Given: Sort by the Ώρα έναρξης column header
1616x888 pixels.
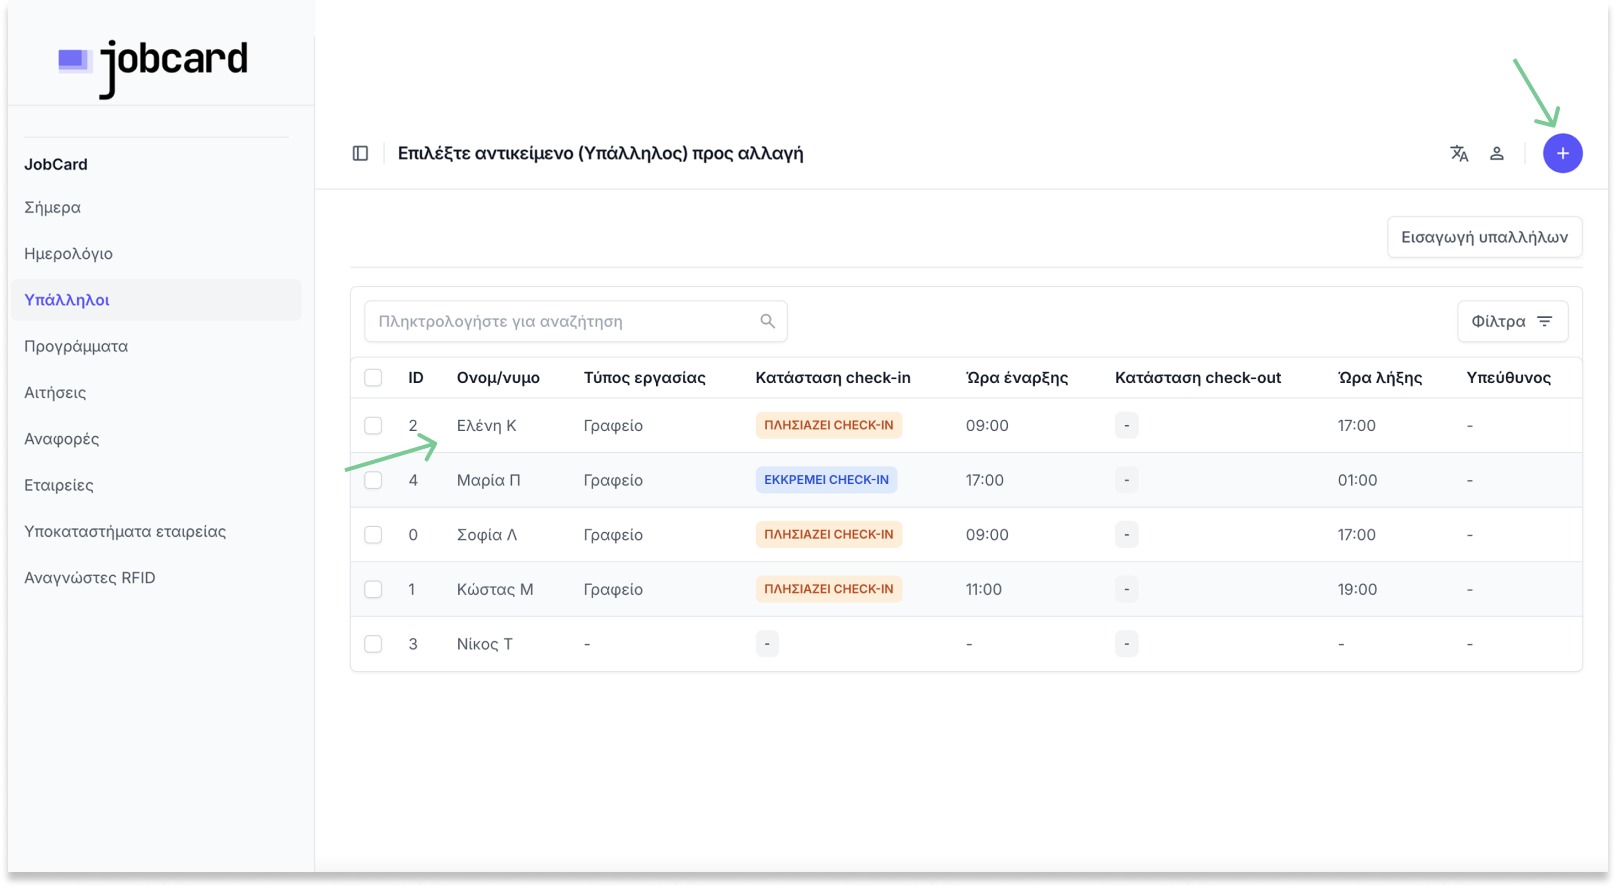Looking at the screenshot, I should (1016, 377).
